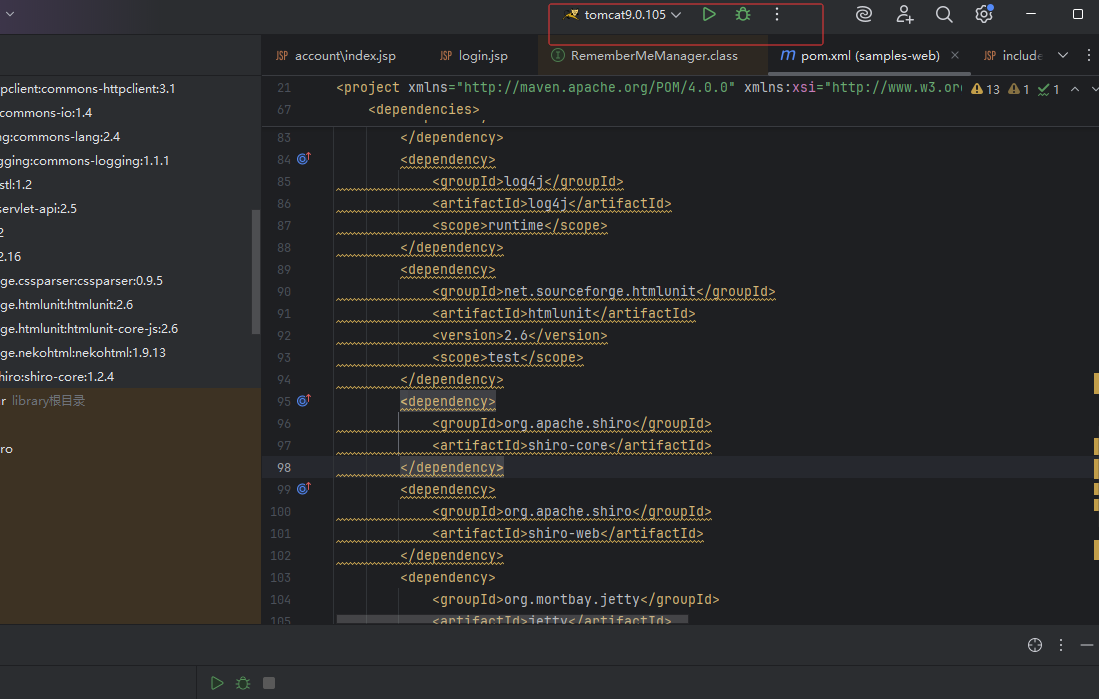The width and height of the screenshot is (1099, 699).
Task: Click the crosshair locate icon in bottom panel
Action: pos(1035,645)
